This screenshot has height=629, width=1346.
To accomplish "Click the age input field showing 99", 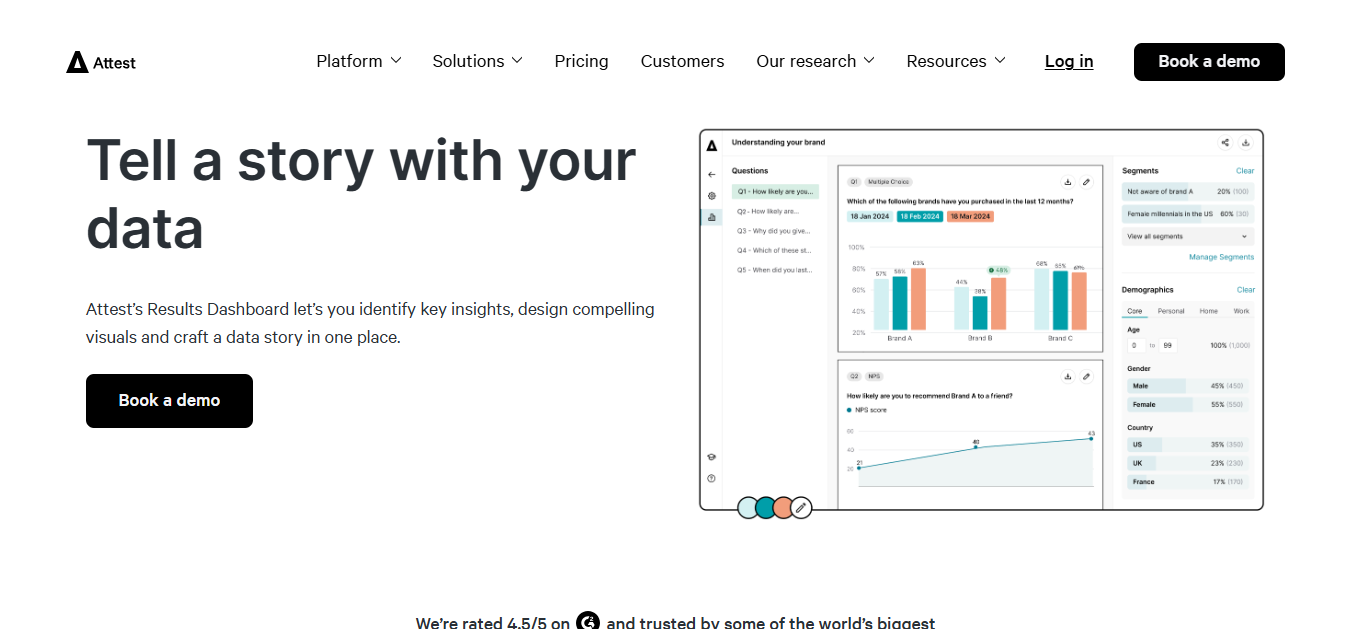I will [1168, 345].
